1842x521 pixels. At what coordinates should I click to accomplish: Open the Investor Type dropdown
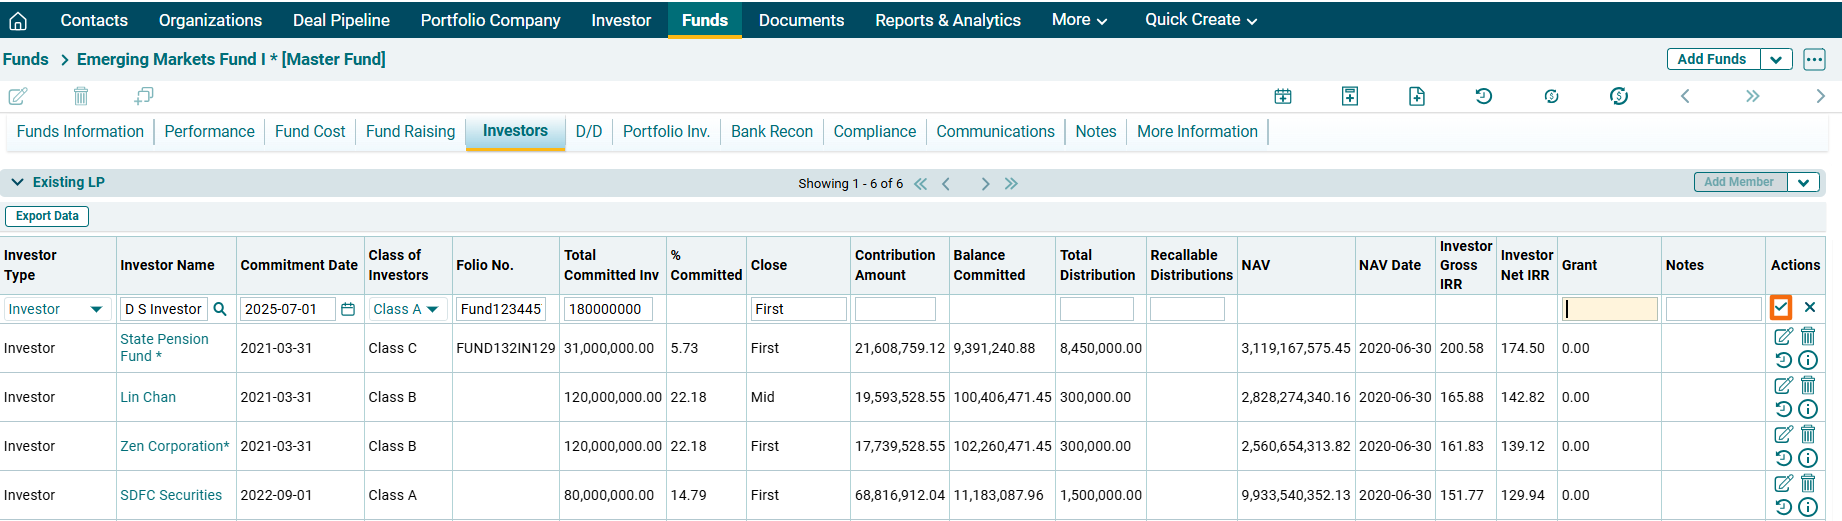[55, 309]
